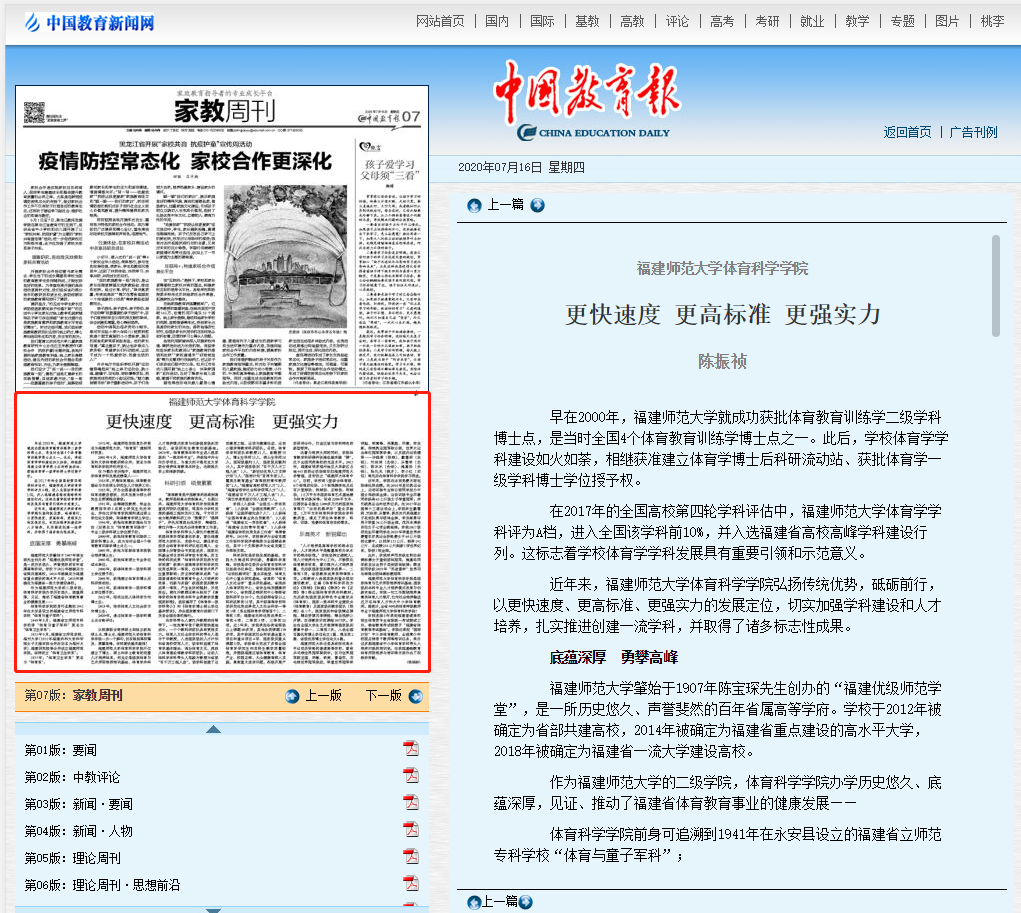This screenshot has height=913, width=1021.
Task: Click the article scrollbar thumb
Action: tap(995, 286)
